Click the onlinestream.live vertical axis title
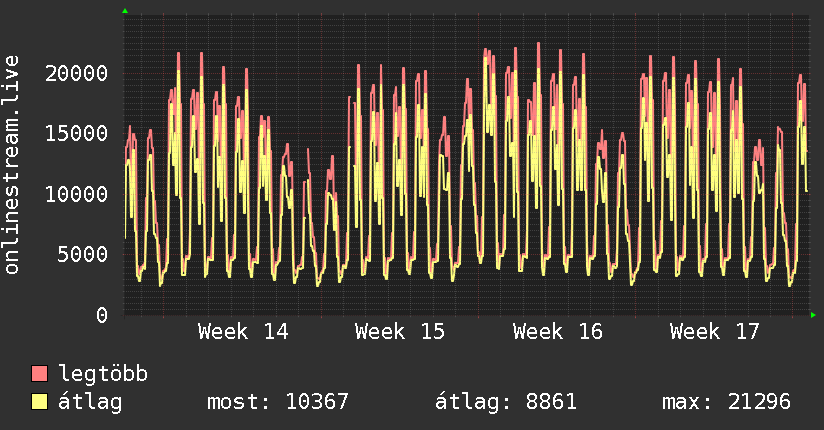The width and height of the screenshot is (824, 430). tap(12, 165)
